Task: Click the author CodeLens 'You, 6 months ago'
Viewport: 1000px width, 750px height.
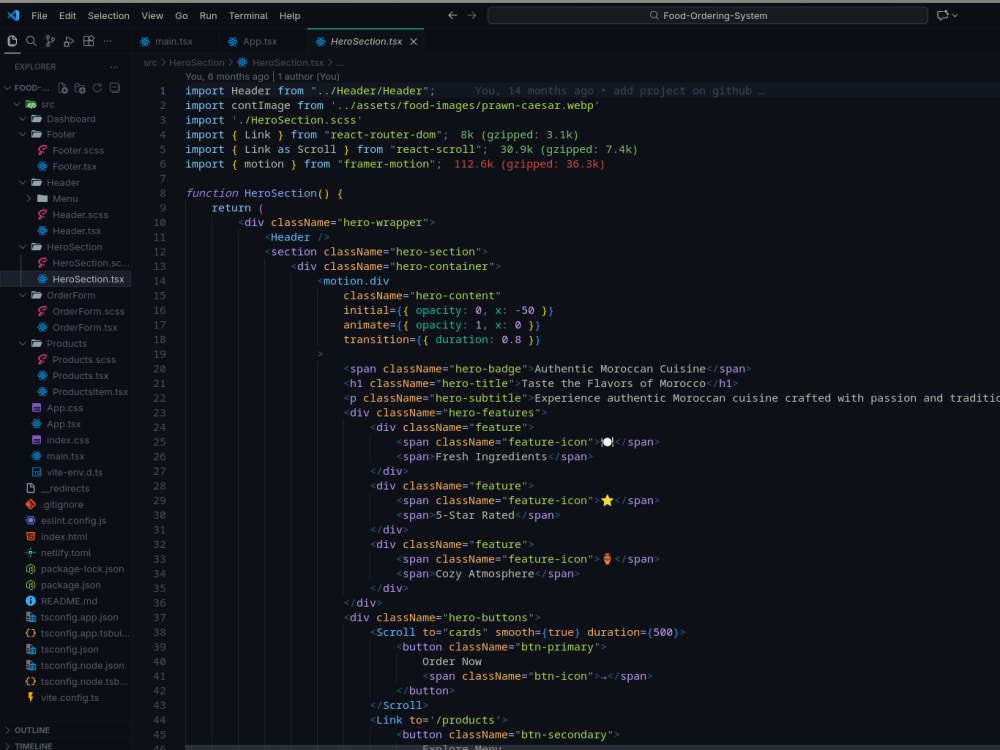Action: pos(227,77)
